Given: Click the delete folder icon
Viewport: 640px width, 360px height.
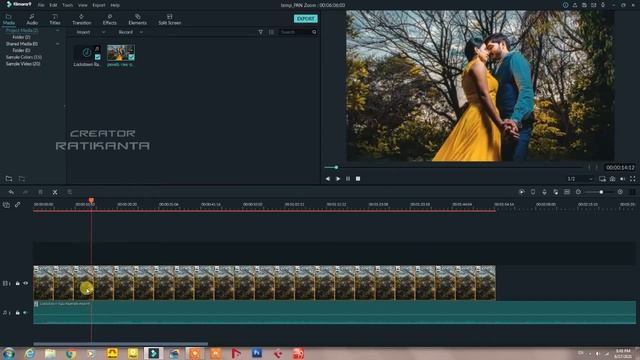Looking at the screenshot, I should (x=22, y=179).
